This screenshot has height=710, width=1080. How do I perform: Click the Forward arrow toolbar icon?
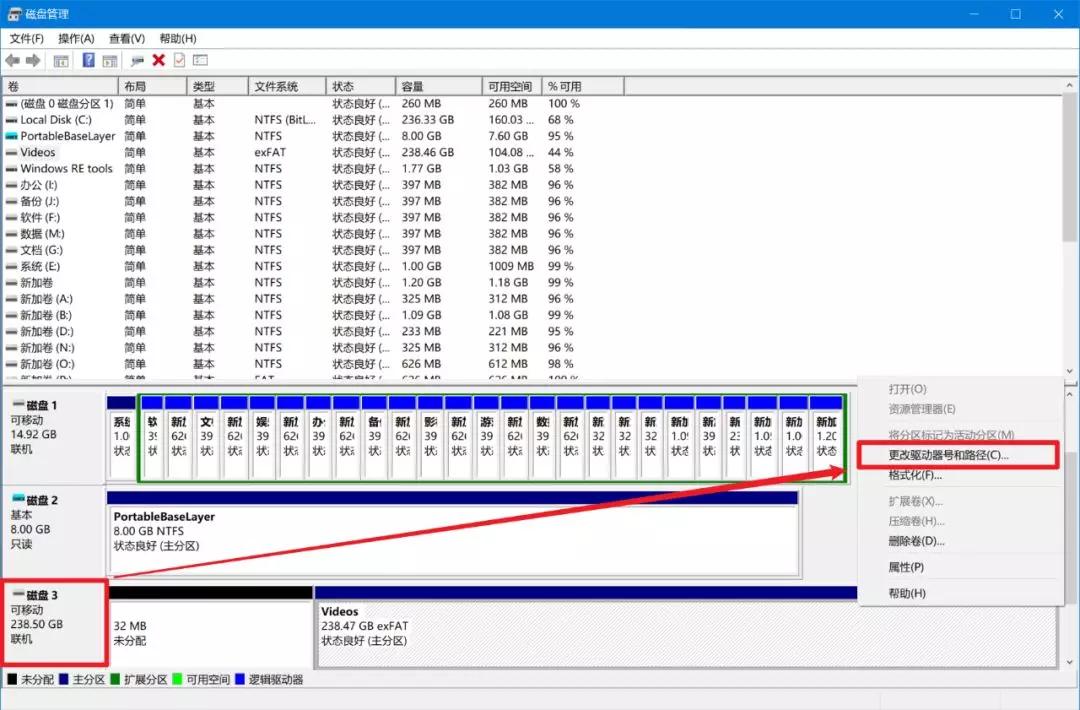pyautogui.click(x=33, y=61)
